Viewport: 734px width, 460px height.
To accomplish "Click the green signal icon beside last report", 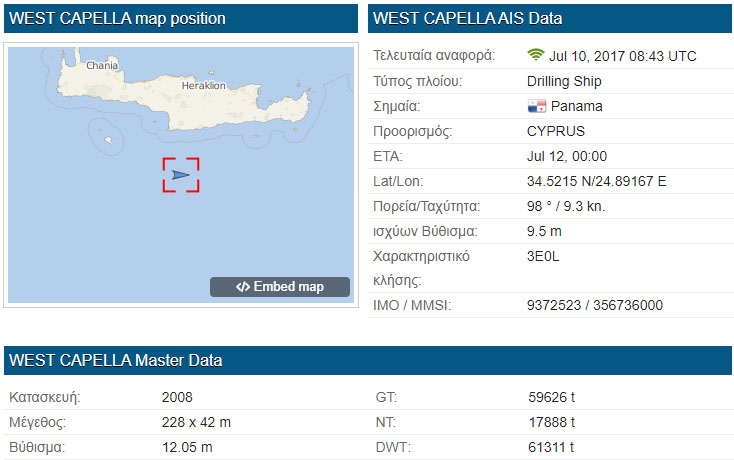I will [536, 55].
